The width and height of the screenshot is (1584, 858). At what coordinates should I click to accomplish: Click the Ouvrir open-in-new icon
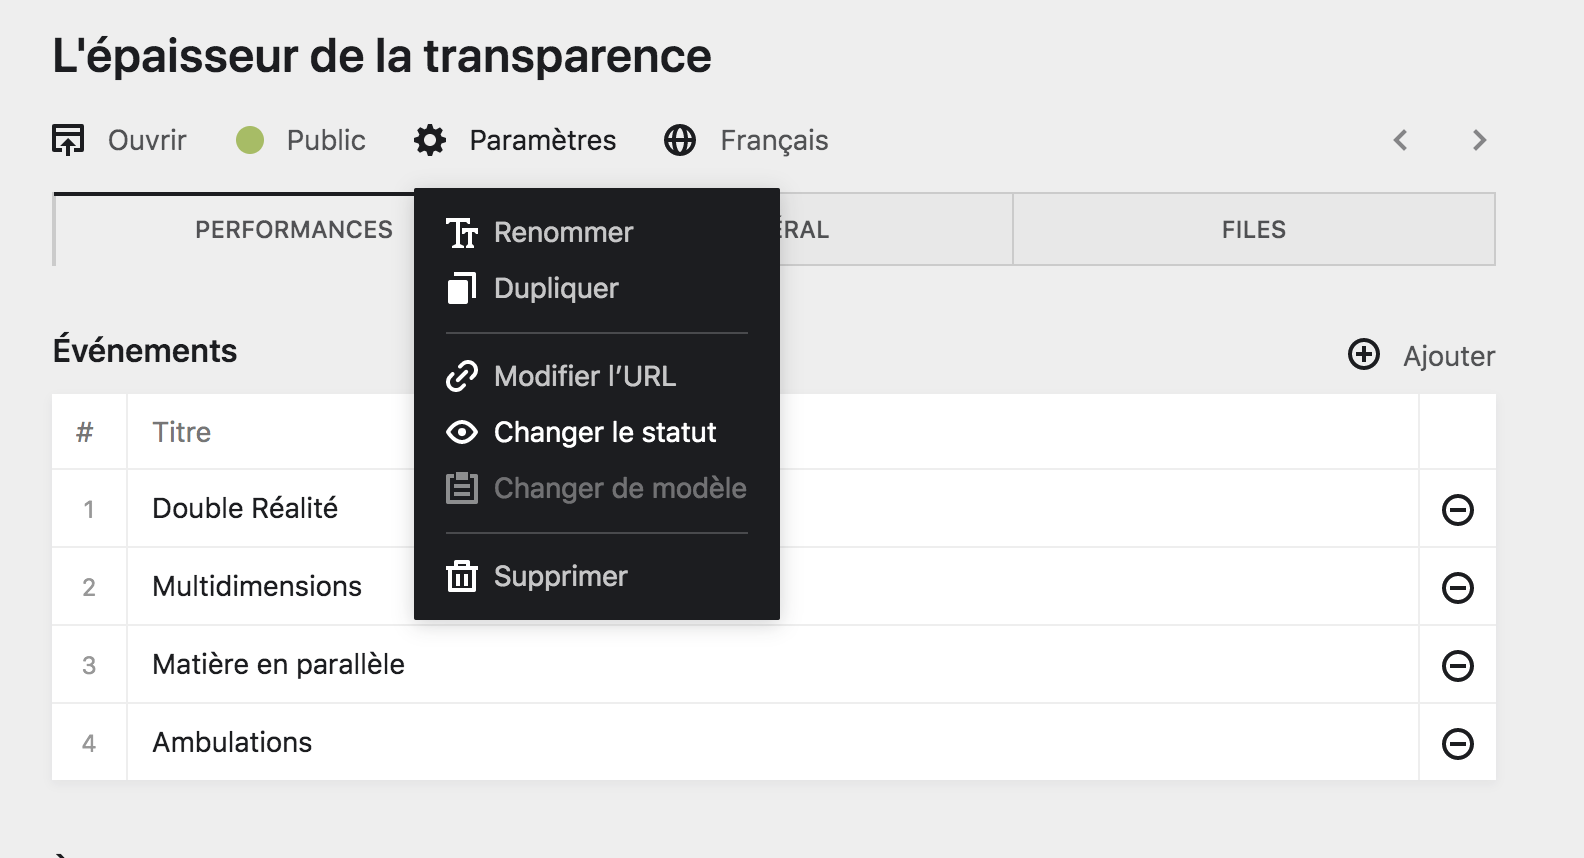point(68,140)
